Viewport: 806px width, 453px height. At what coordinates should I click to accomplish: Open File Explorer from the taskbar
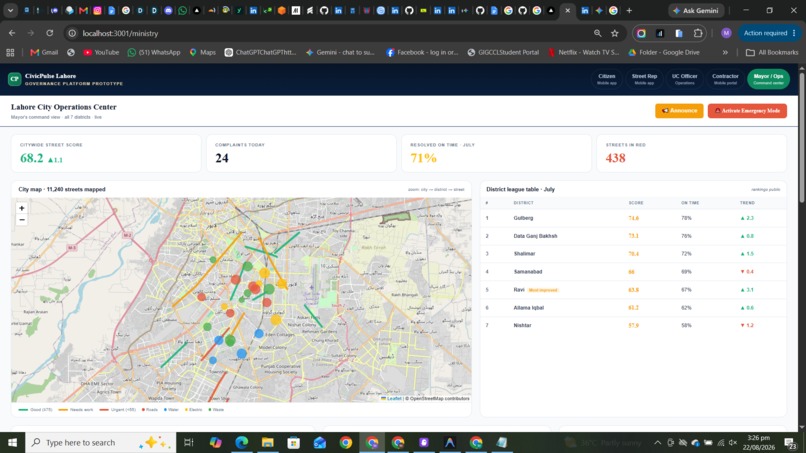click(268, 442)
